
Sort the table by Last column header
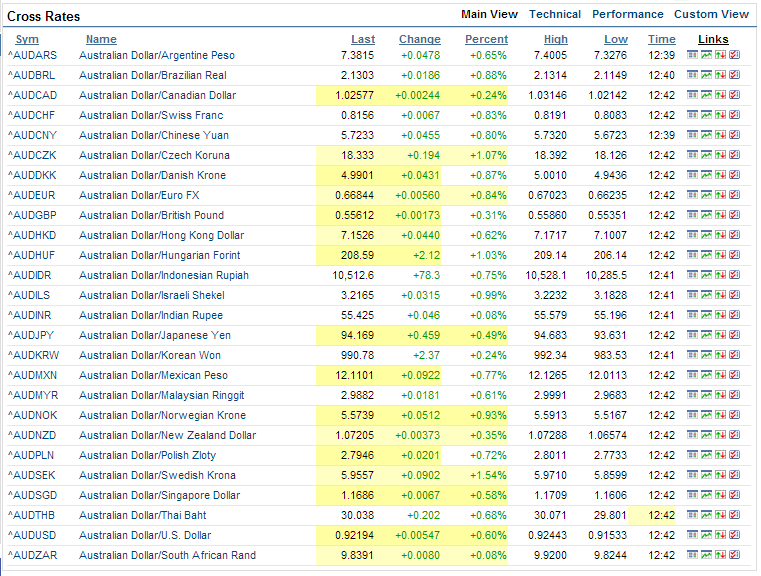click(364, 39)
